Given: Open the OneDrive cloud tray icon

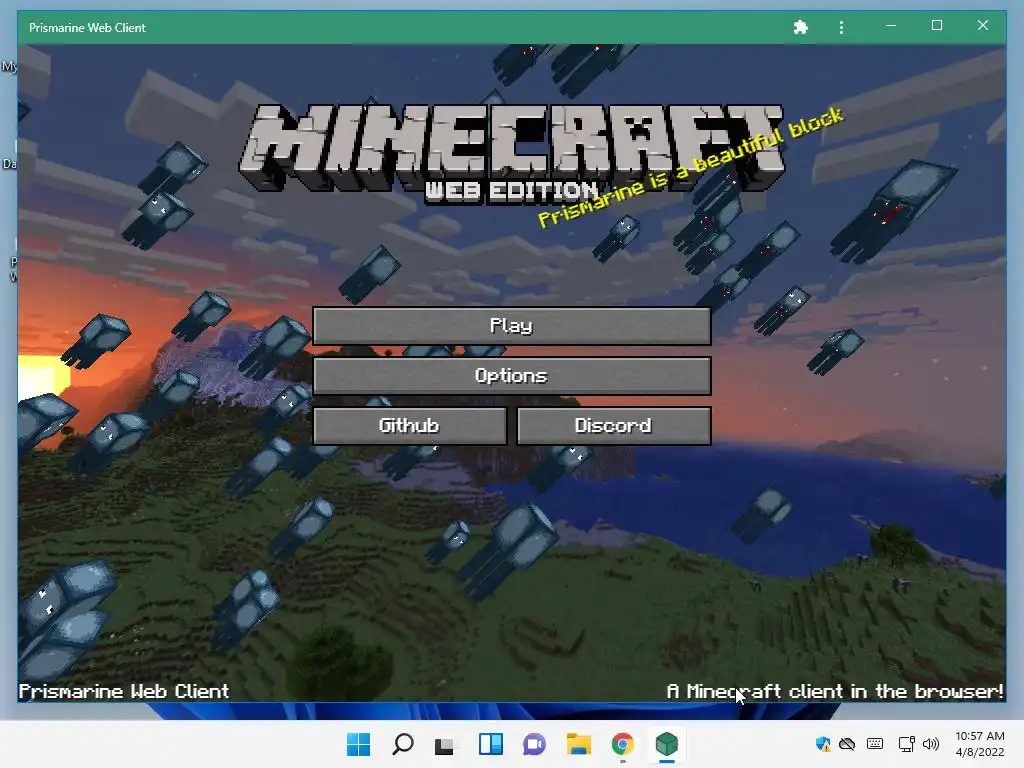Looking at the screenshot, I should [847, 744].
